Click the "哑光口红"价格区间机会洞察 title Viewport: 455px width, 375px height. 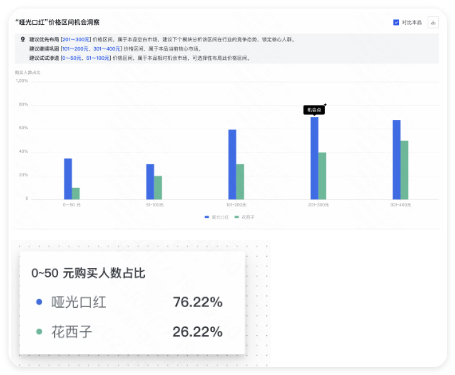tap(57, 22)
